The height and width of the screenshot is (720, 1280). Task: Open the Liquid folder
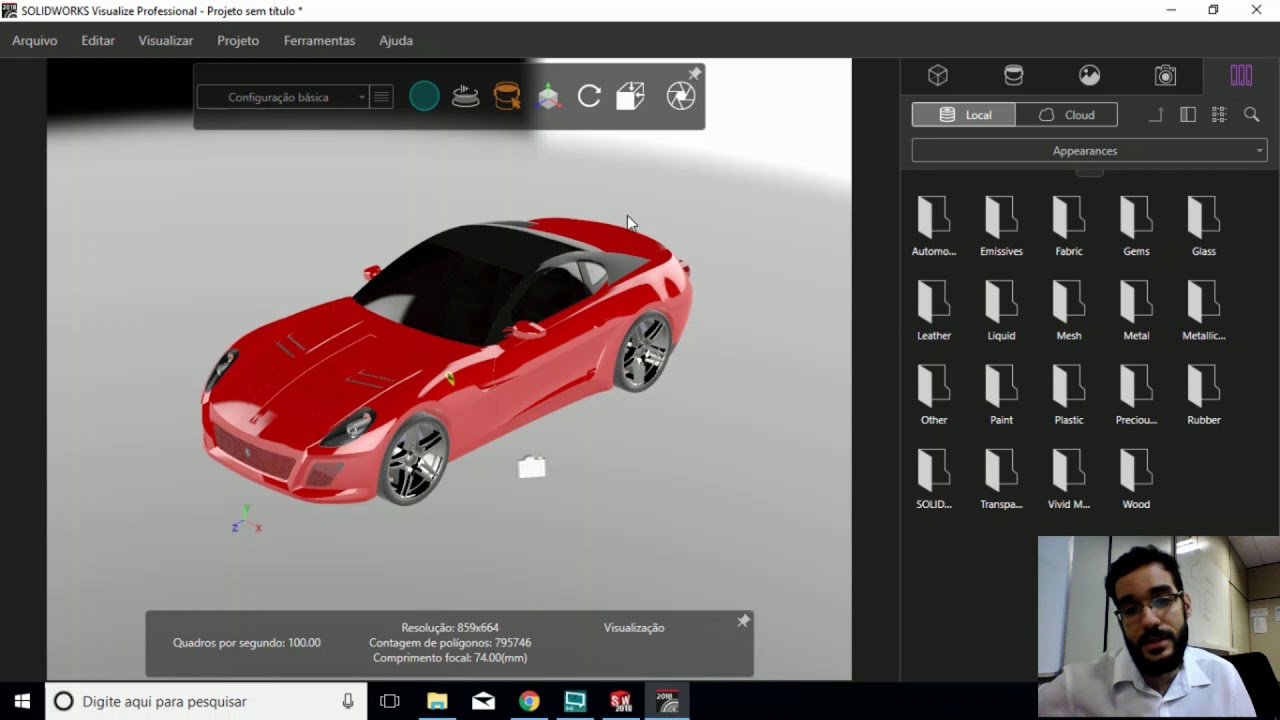tap(1001, 310)
